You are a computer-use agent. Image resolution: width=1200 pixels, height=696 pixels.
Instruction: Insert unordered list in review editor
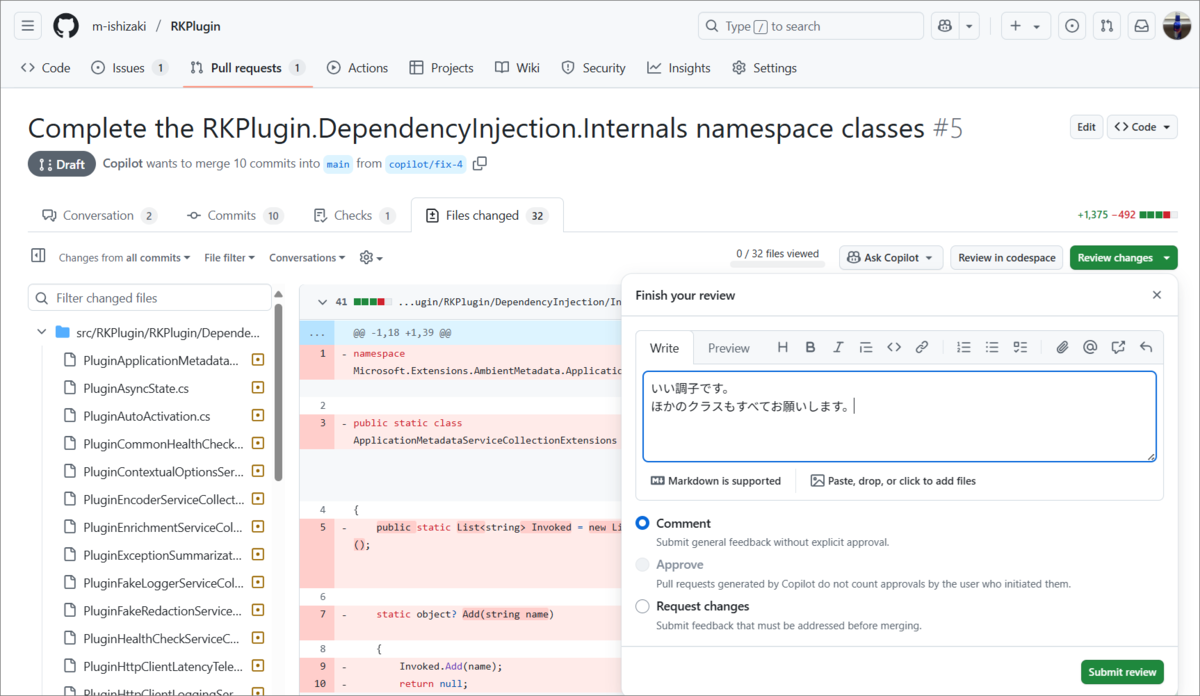coord(992,347)
